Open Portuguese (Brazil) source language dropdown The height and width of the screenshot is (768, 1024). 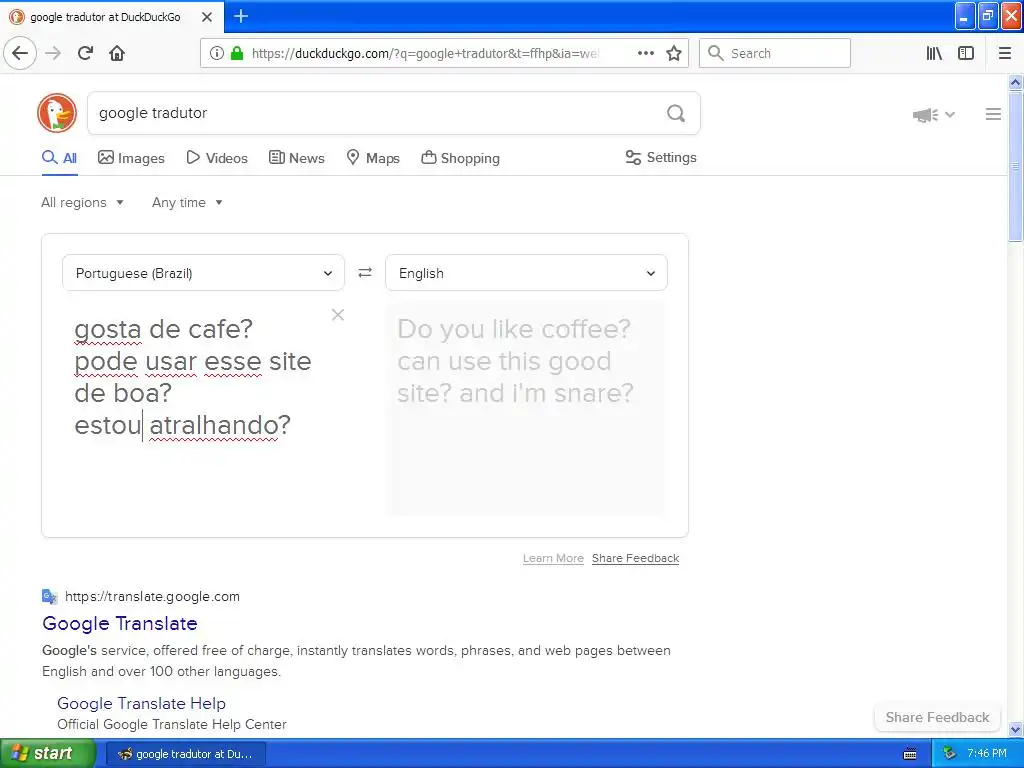[x=203, y=273]
